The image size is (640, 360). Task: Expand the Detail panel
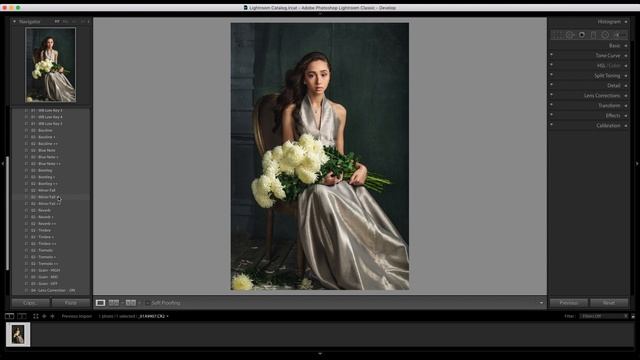point(626,86)
